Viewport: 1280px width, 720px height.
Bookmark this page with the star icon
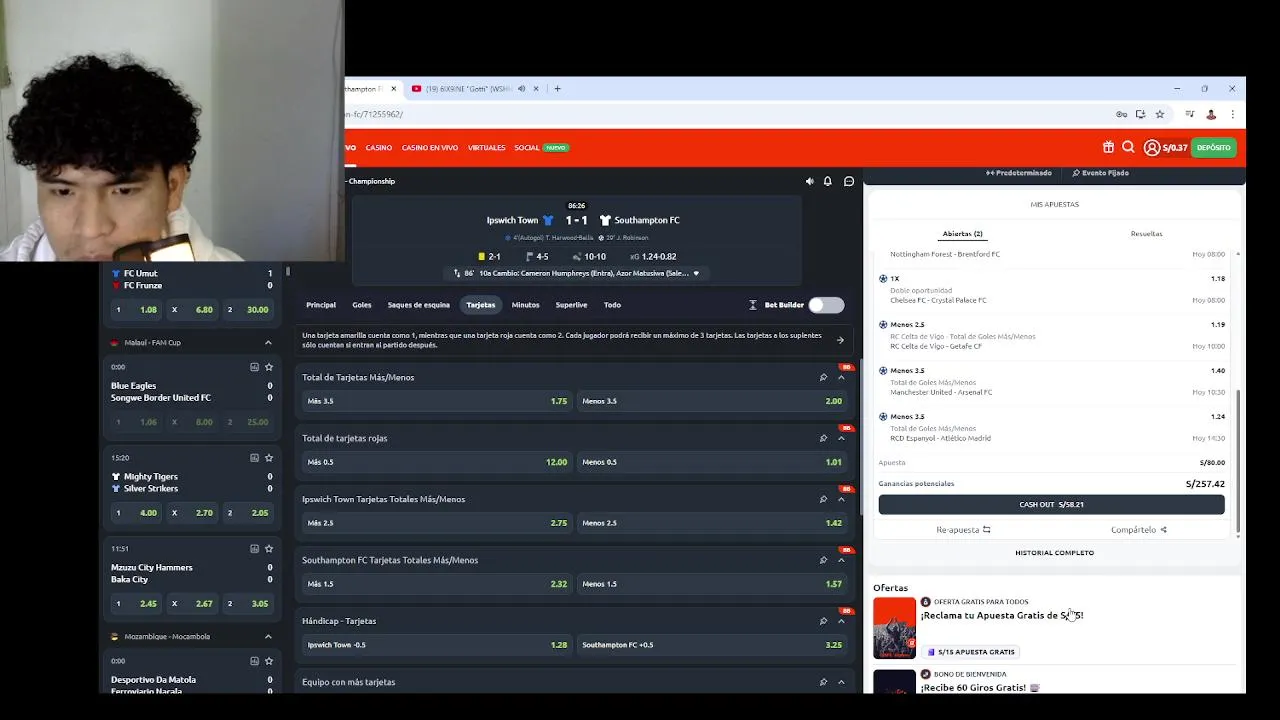tap(1160, 114)
